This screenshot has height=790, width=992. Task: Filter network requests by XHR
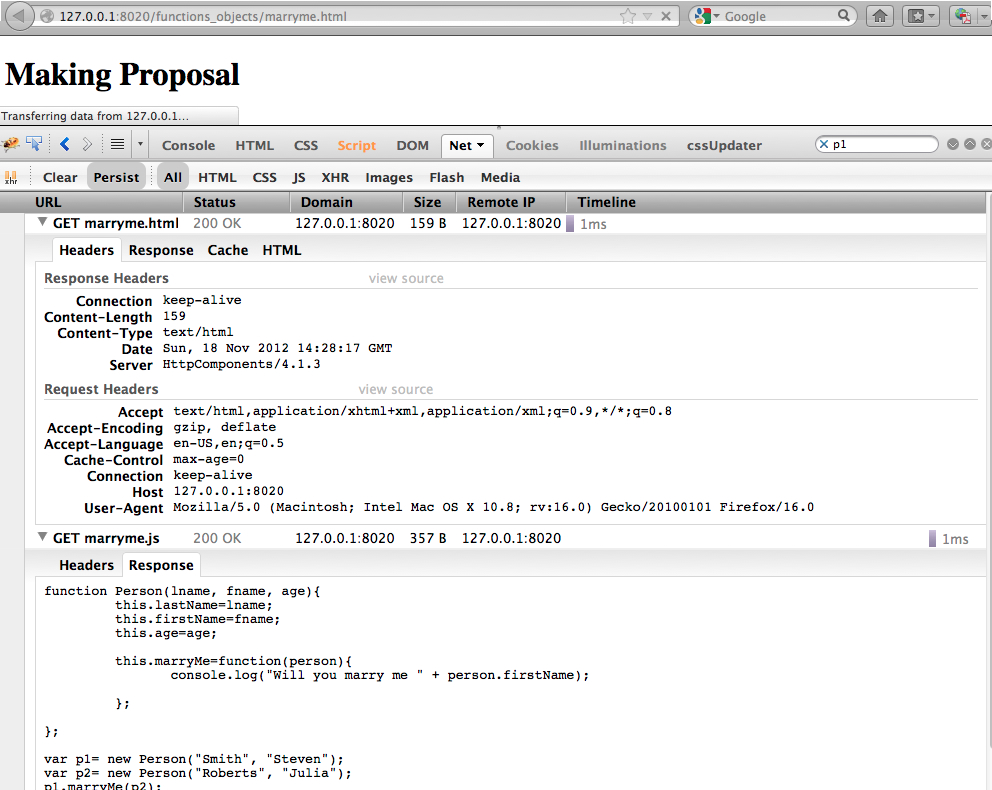(335, 177)
